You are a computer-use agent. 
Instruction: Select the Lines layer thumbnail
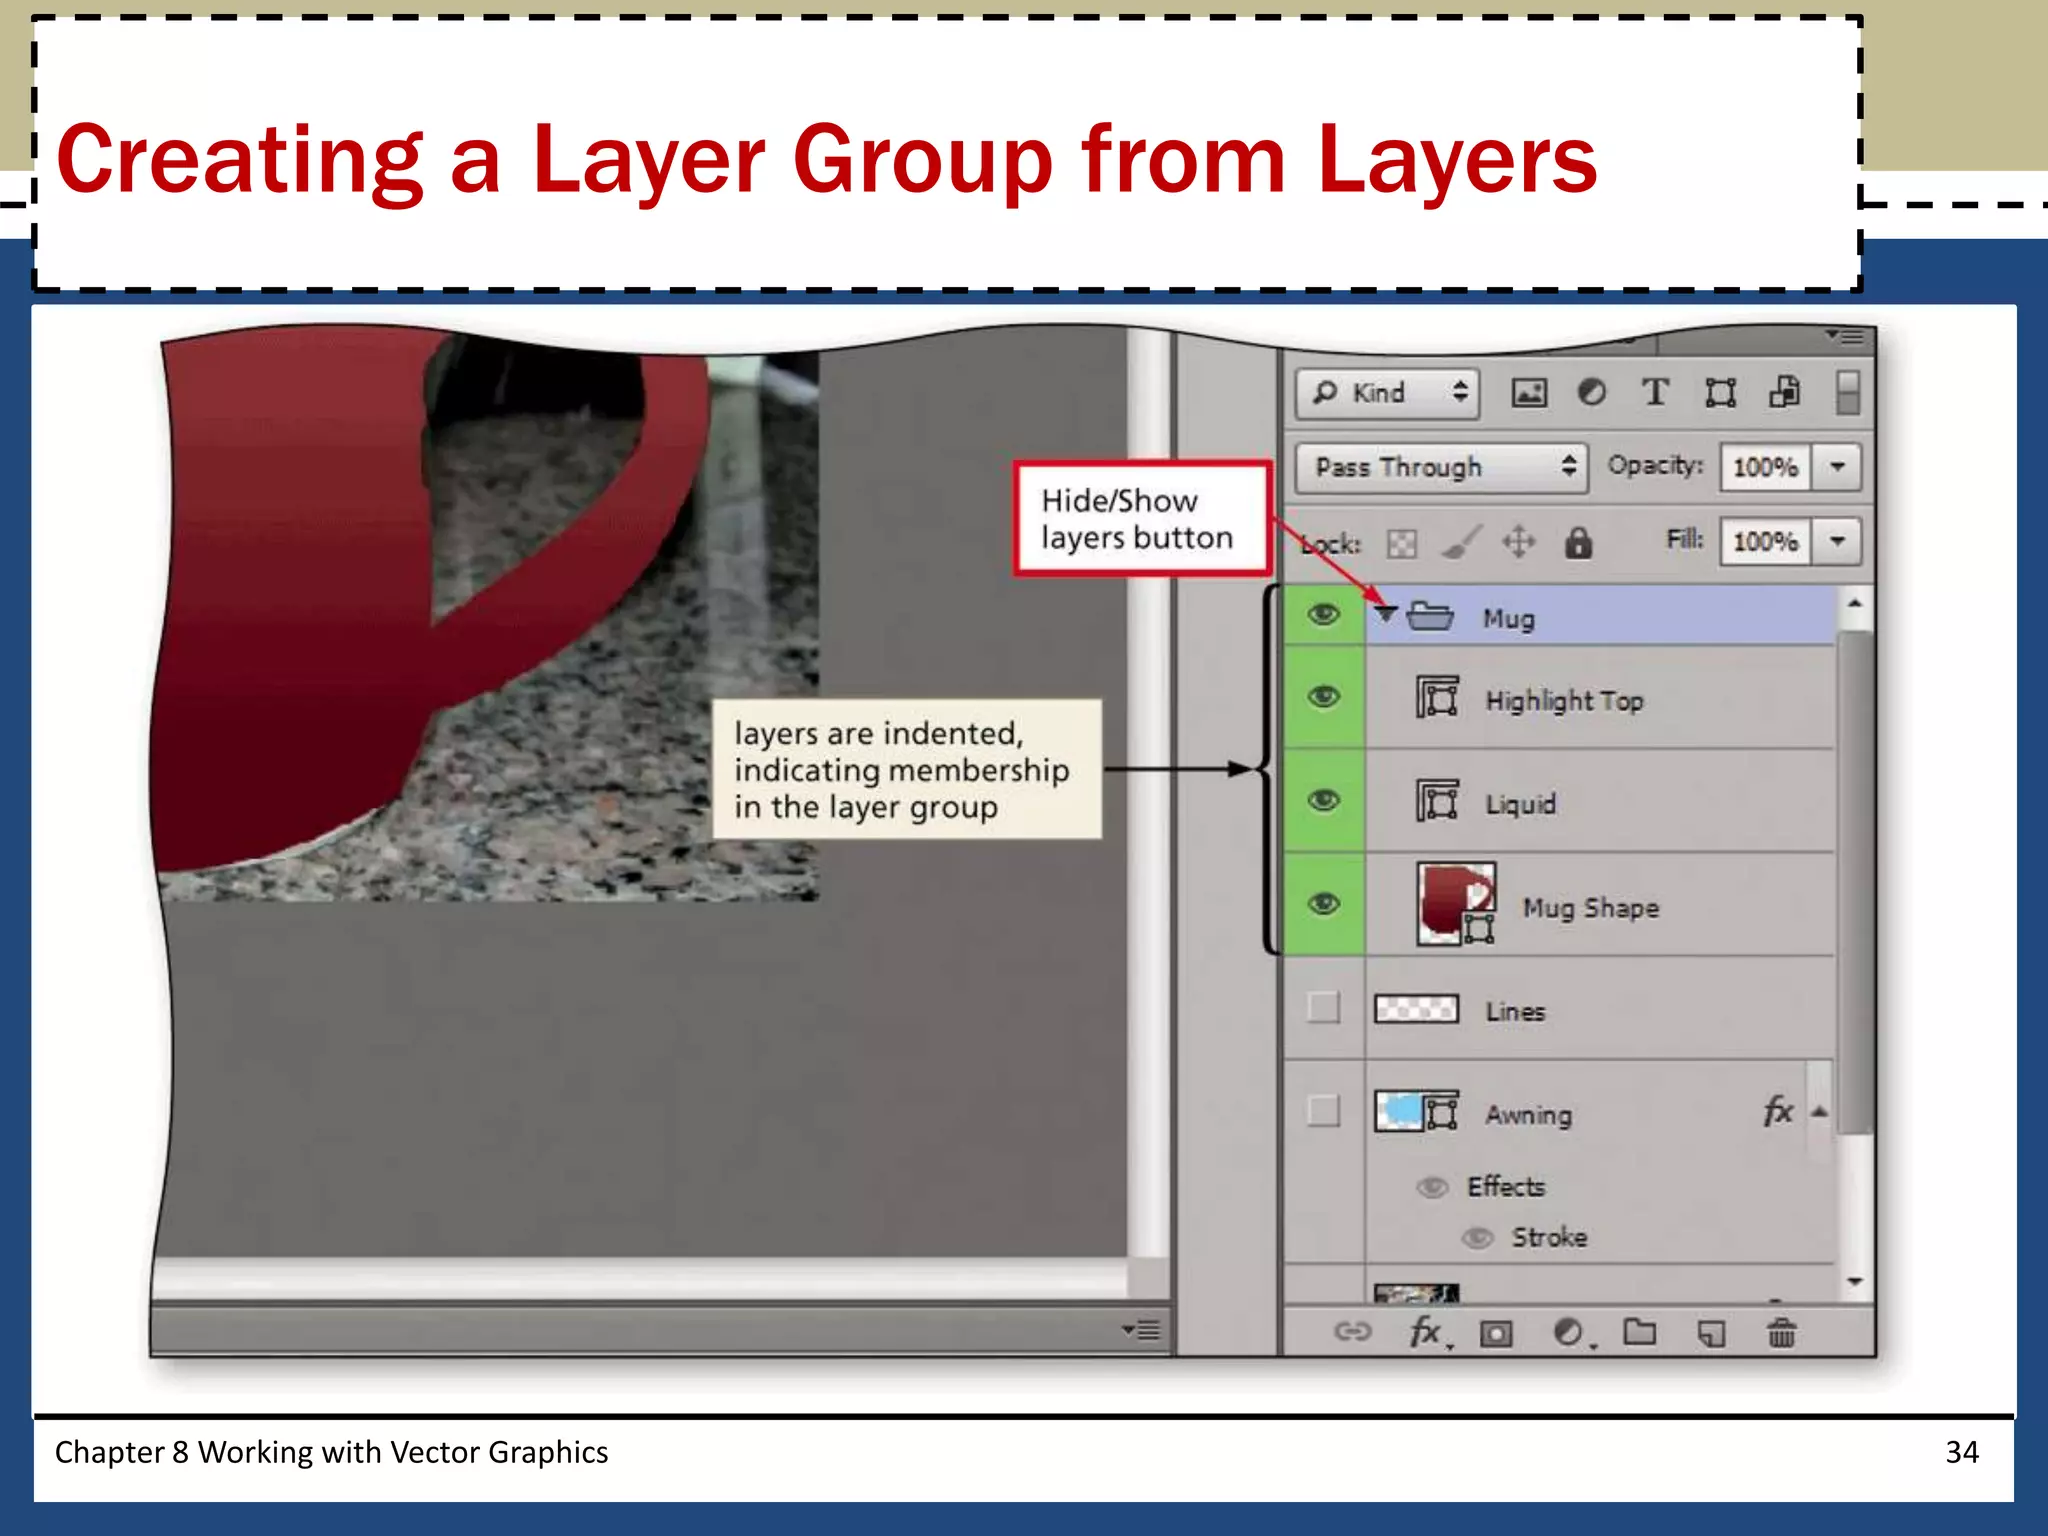coord(1416,1008)
